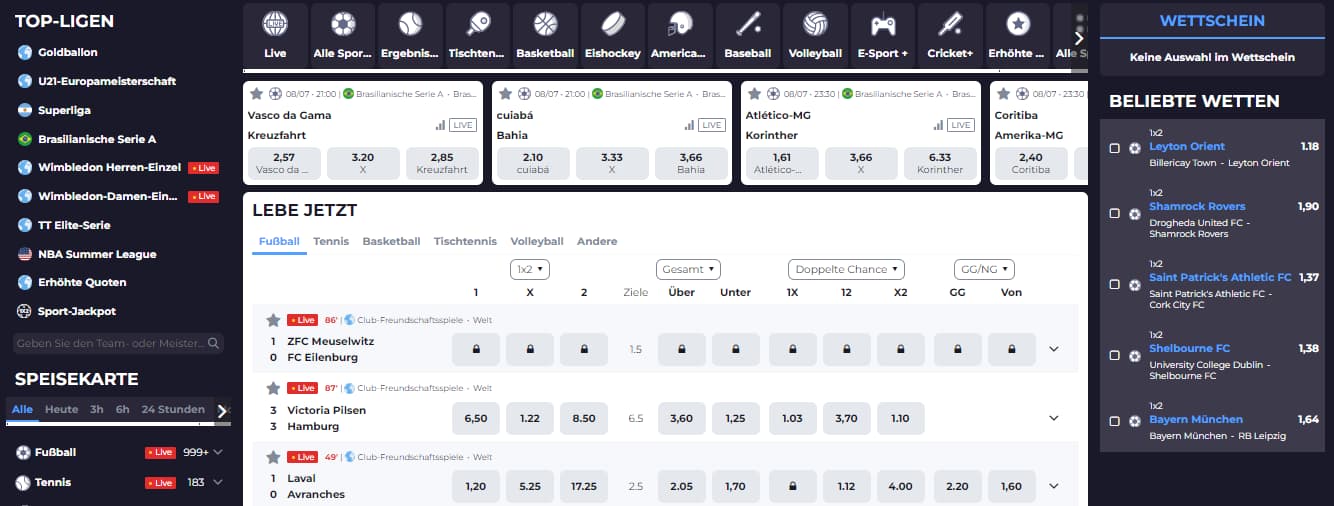Select the 24 Stunden time filter
The height and width of the screenshot is (506, 1334).
pos(173,410)
